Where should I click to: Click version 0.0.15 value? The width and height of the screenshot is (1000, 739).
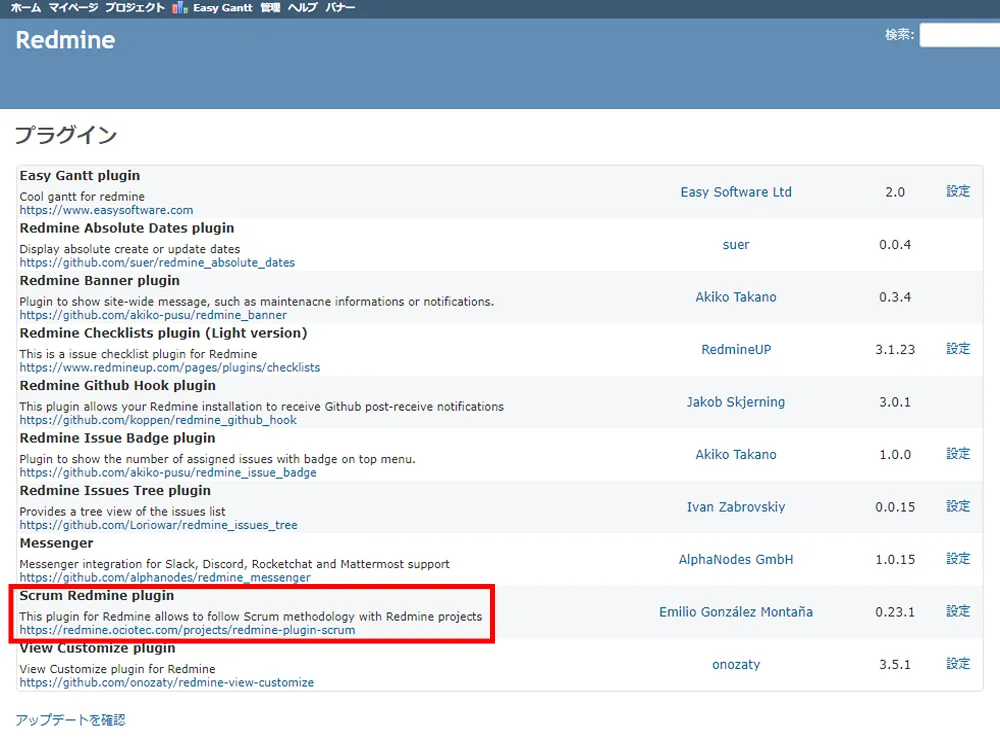[x=895, y=507]
